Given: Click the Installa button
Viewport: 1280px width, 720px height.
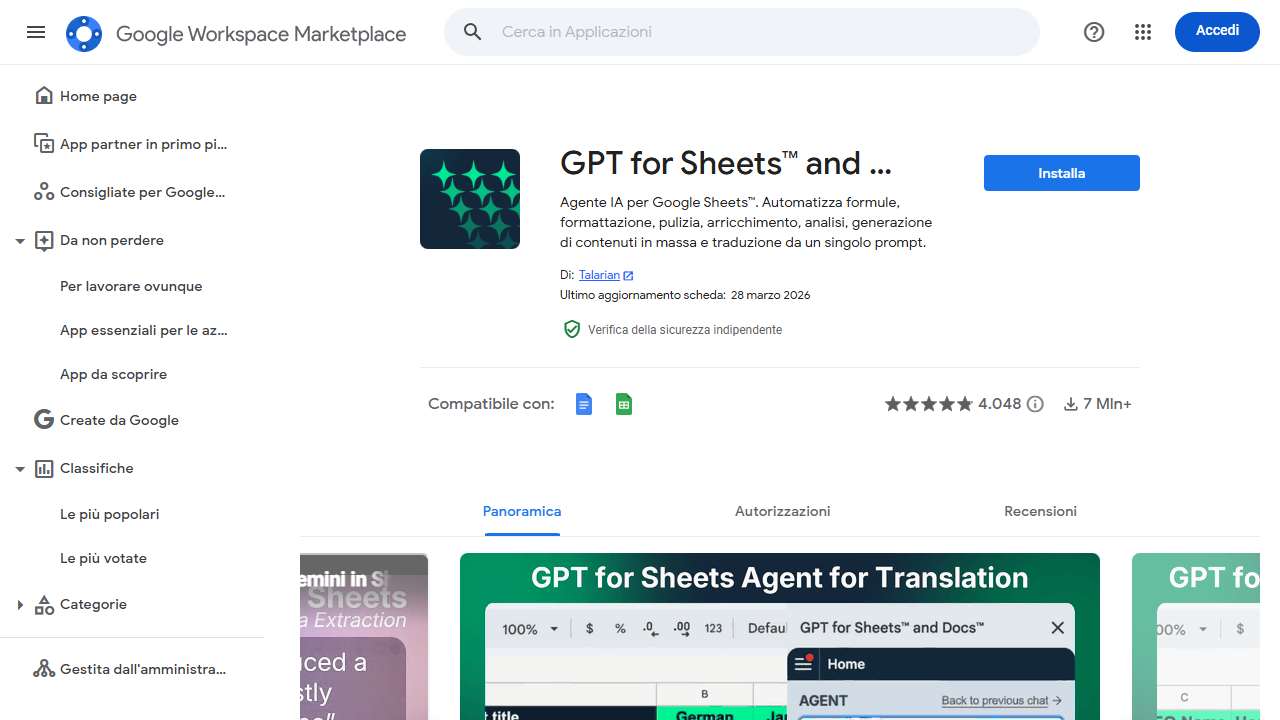Looking at the screenshot, I should pos(1061,172).
